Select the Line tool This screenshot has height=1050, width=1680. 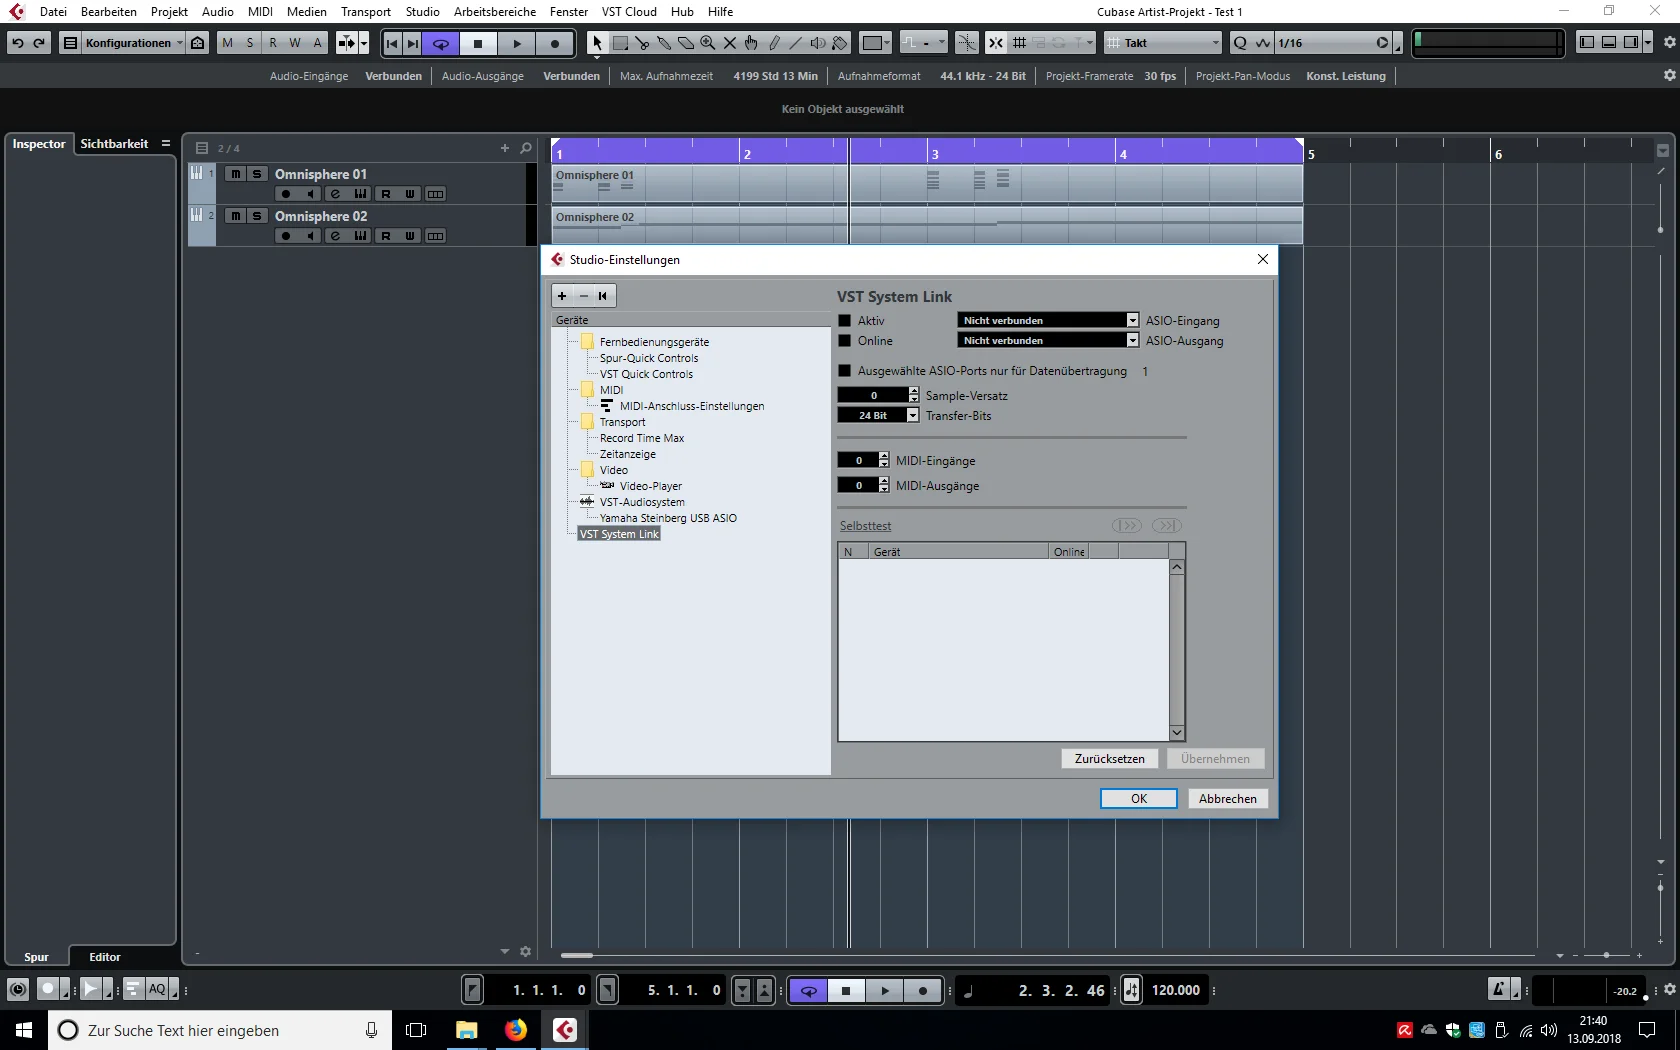[x=796, y=43]
